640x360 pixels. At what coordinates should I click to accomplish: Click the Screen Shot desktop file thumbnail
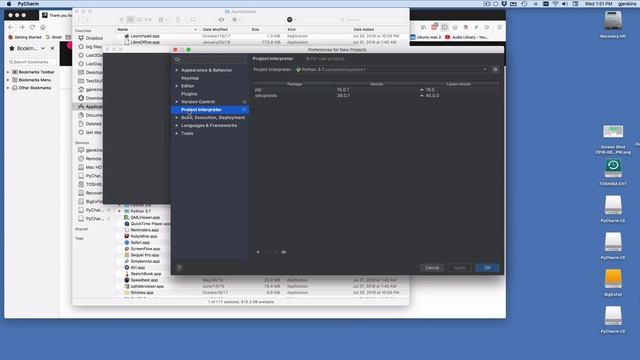[x=613, y=131]
